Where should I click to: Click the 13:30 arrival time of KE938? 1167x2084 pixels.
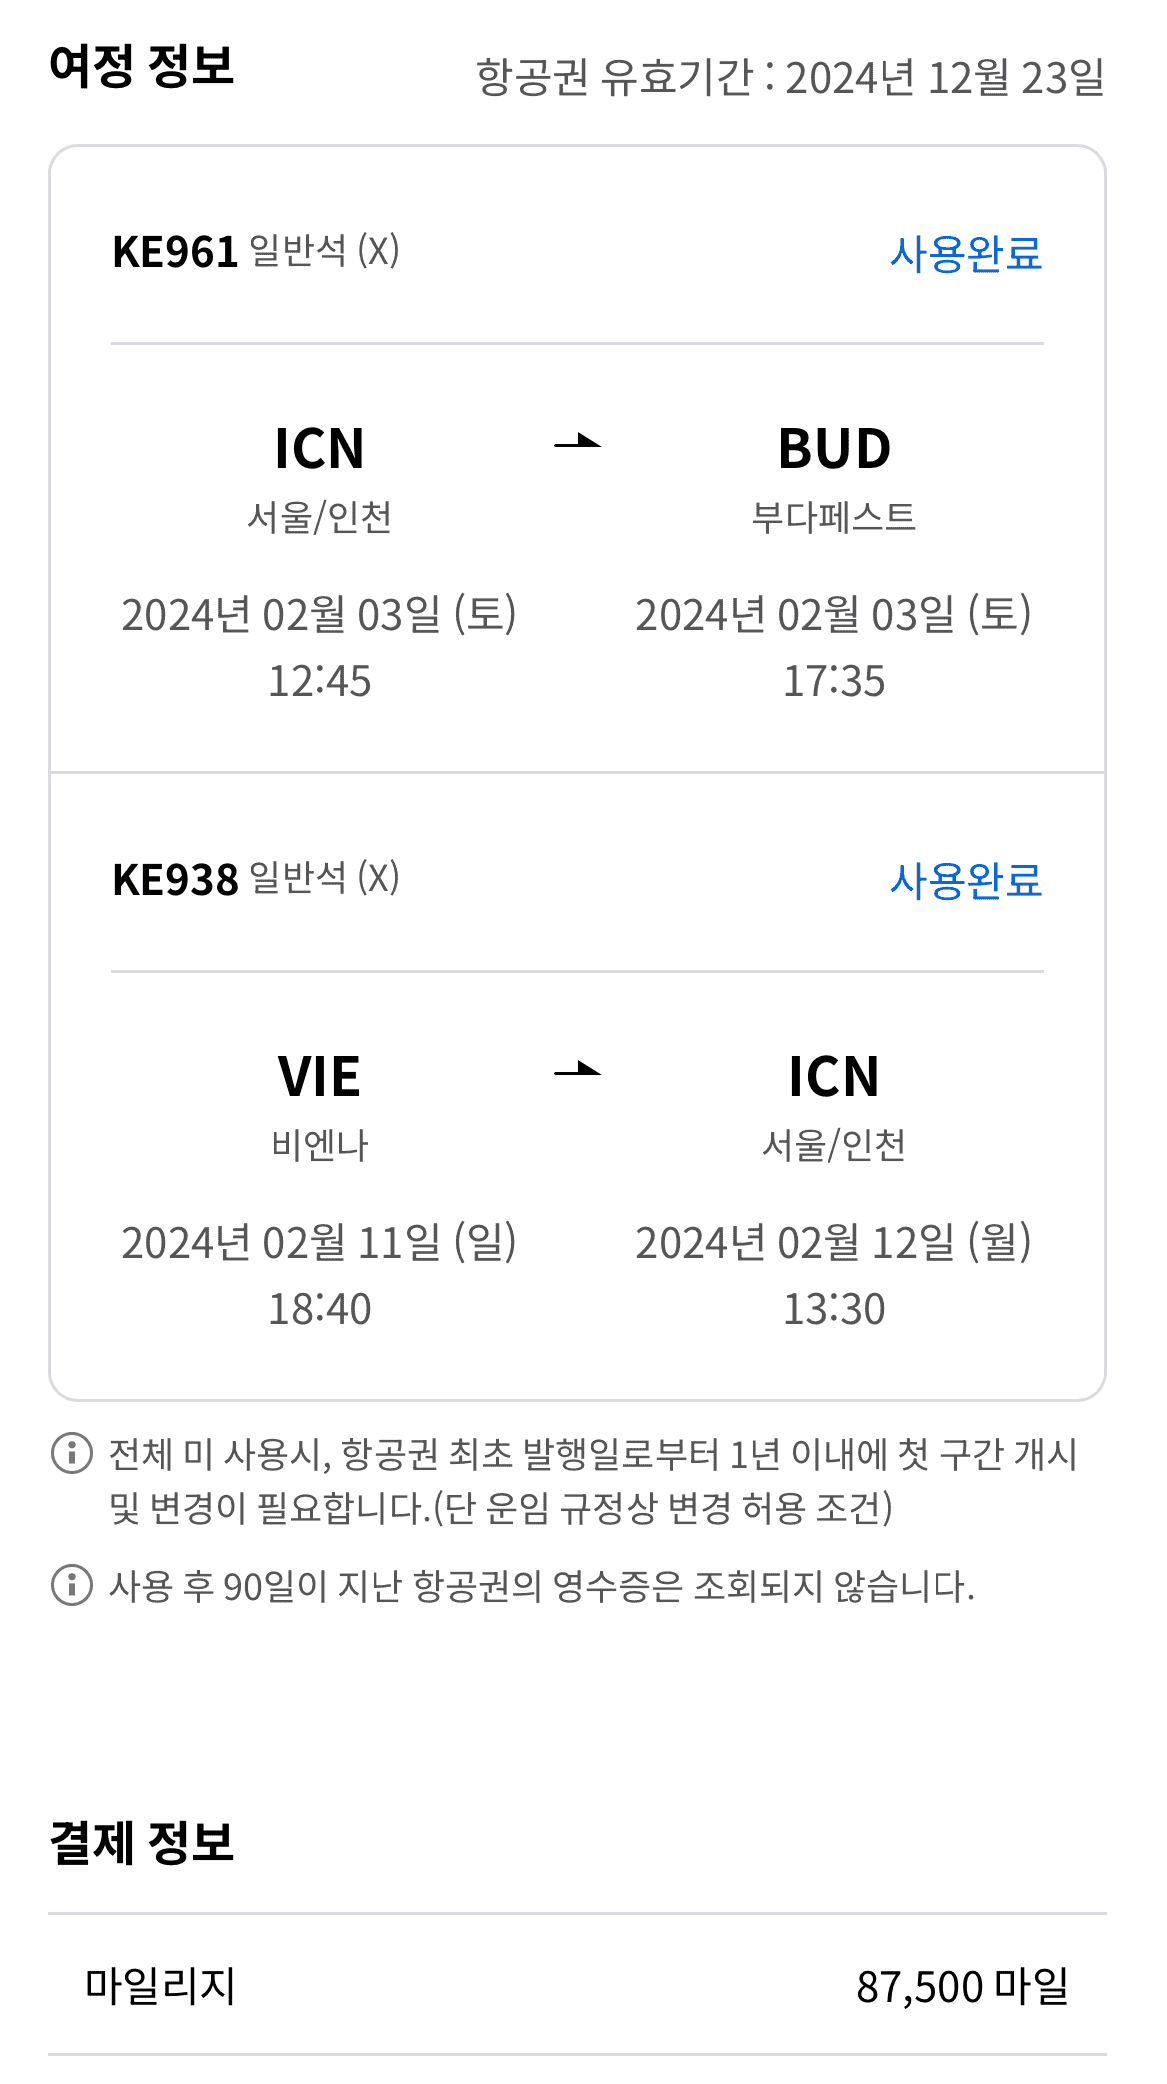point(834,1309)
